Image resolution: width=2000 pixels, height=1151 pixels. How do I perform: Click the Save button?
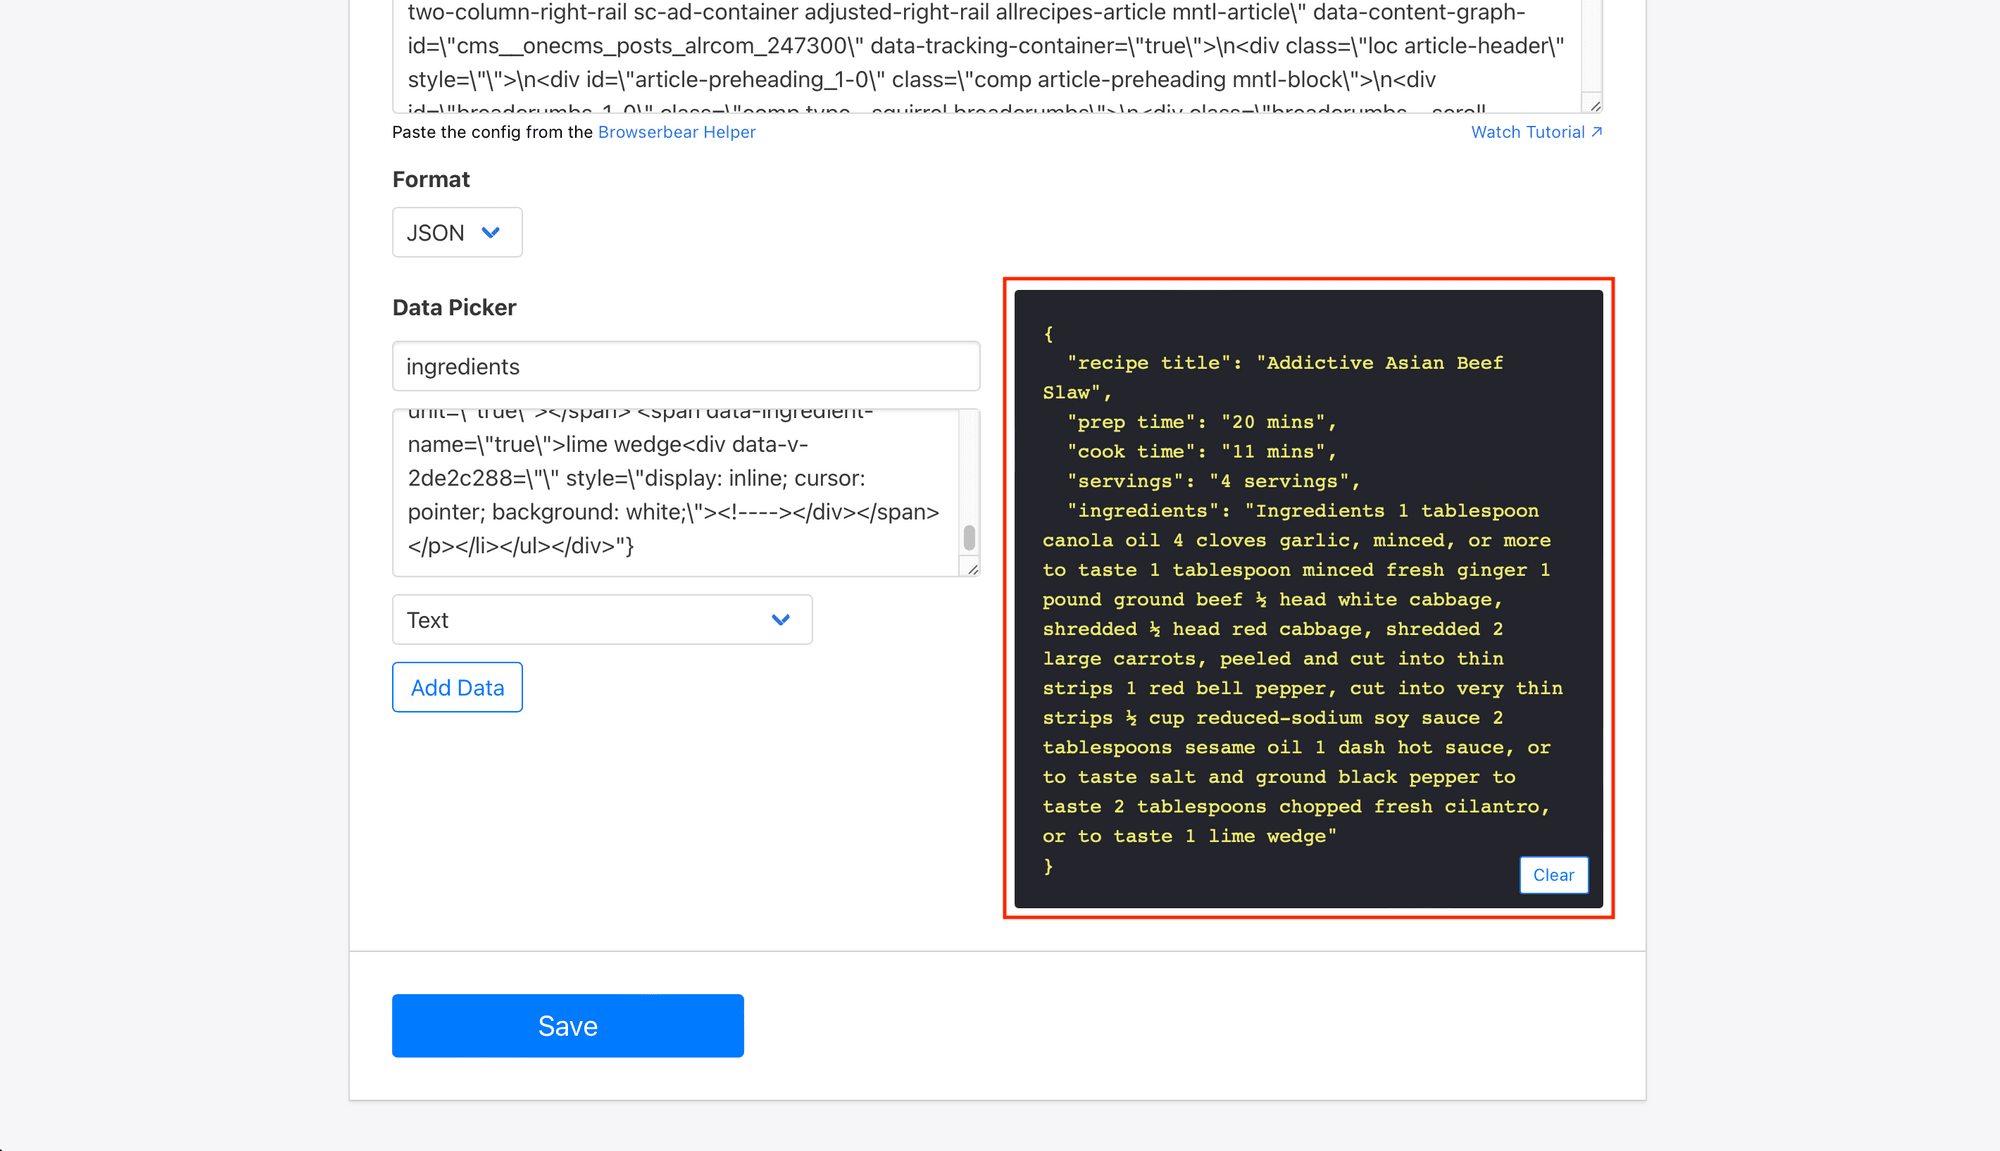pos(567,1025)
